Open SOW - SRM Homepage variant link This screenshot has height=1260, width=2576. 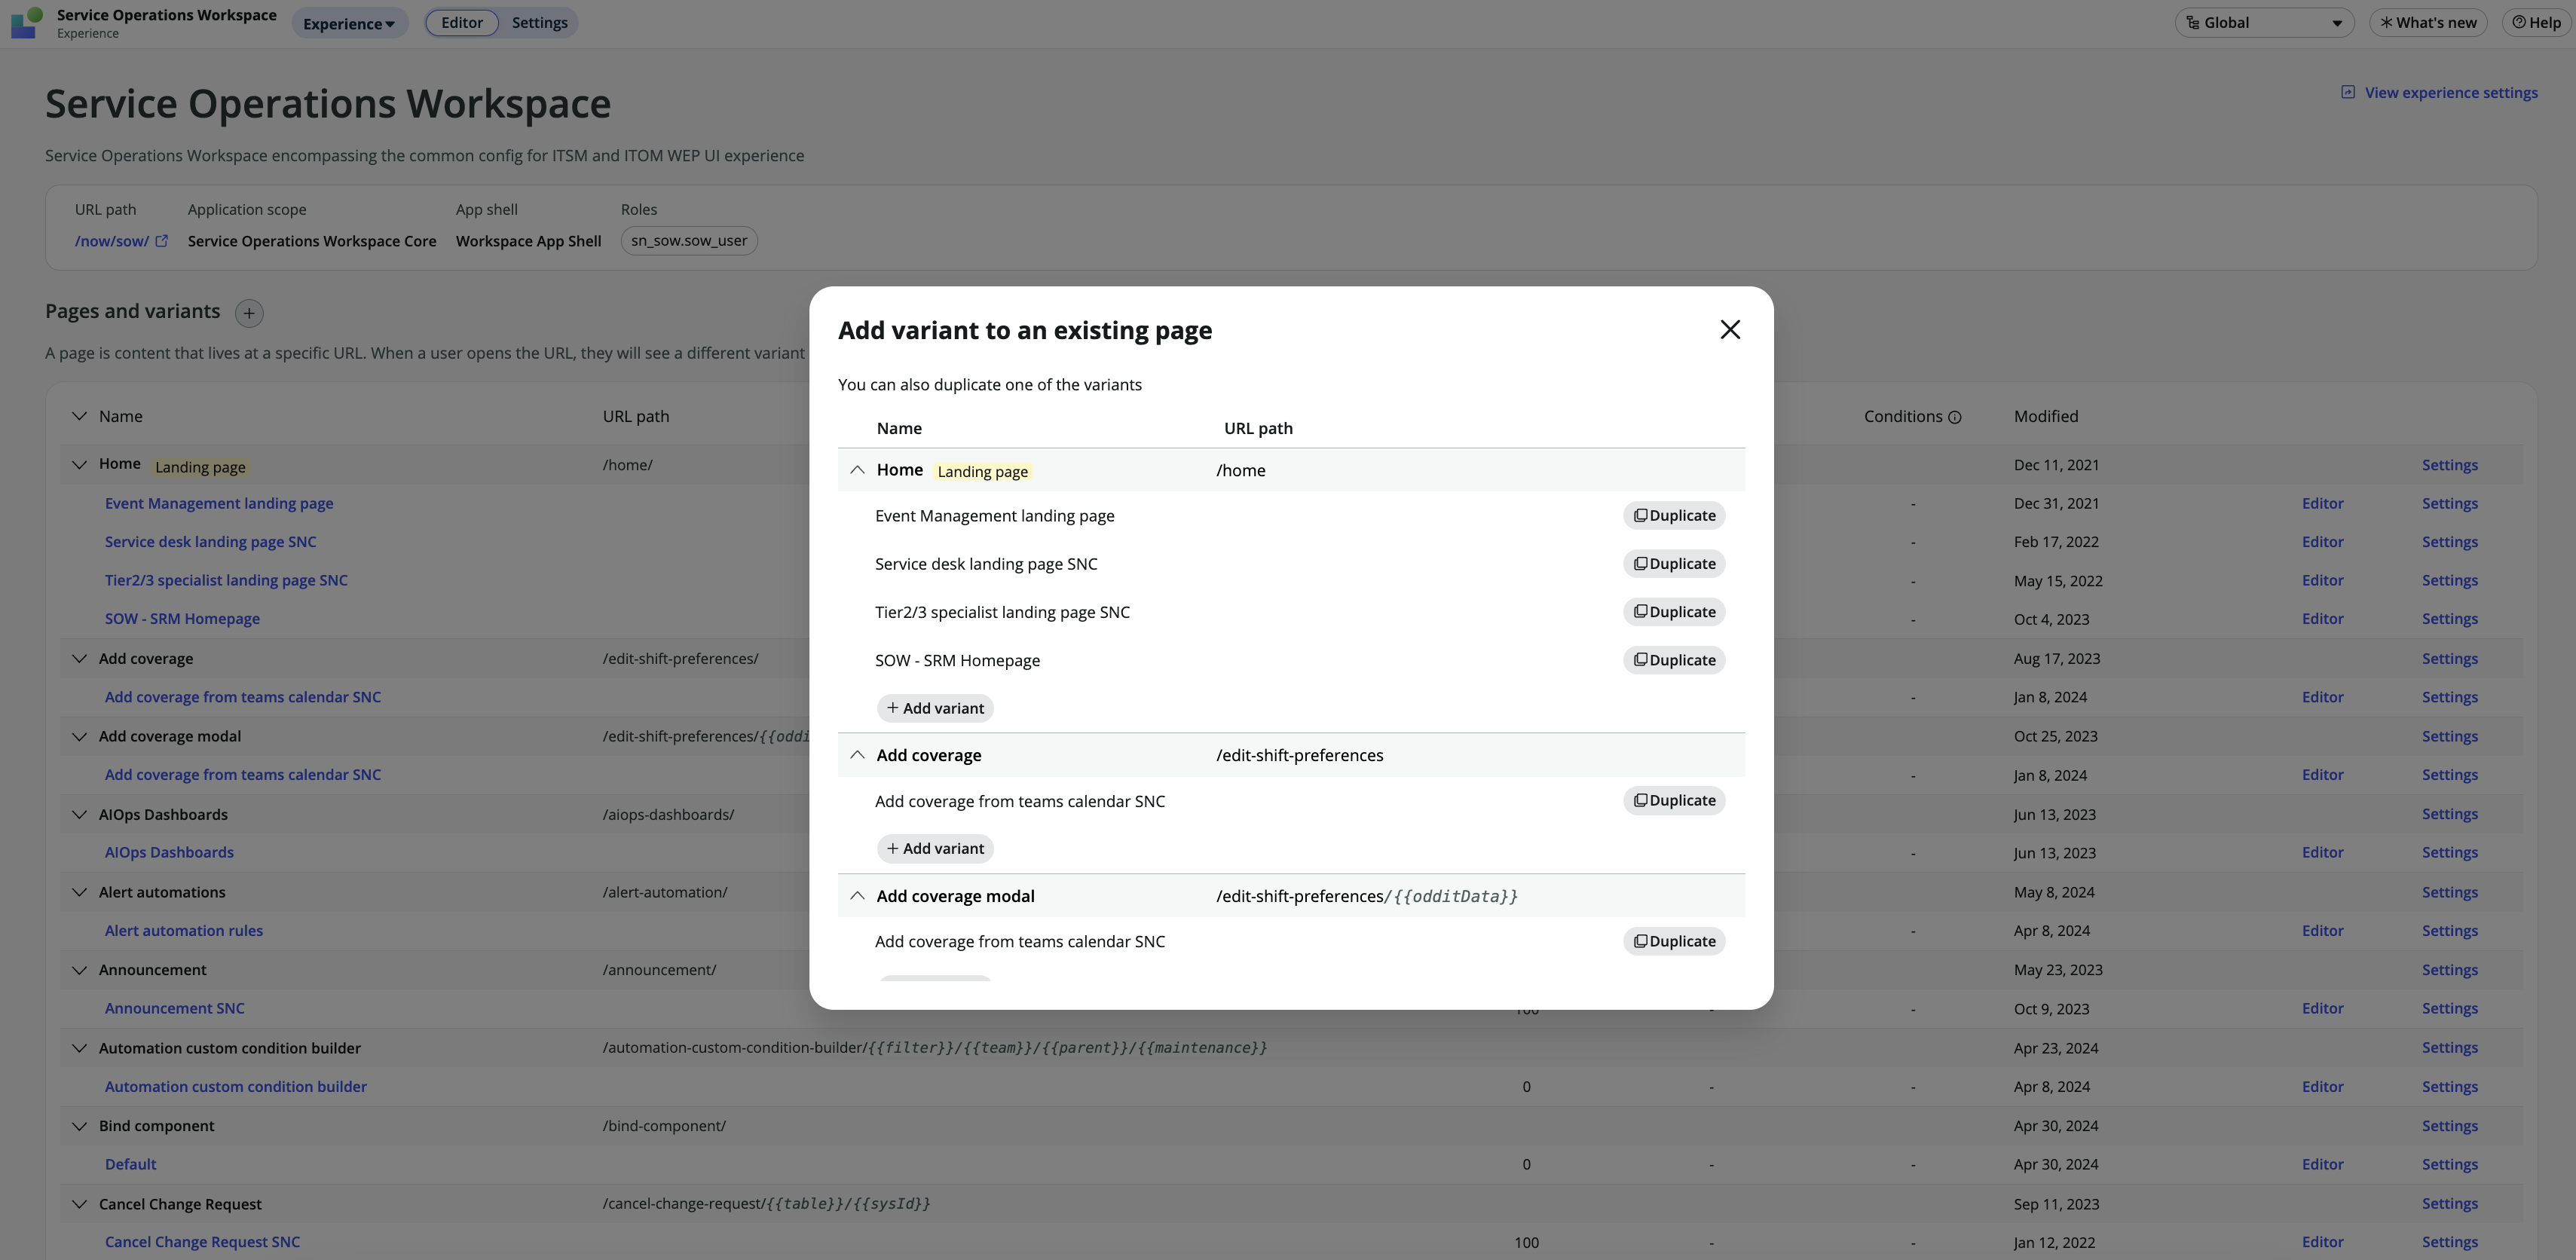[182, 619]
